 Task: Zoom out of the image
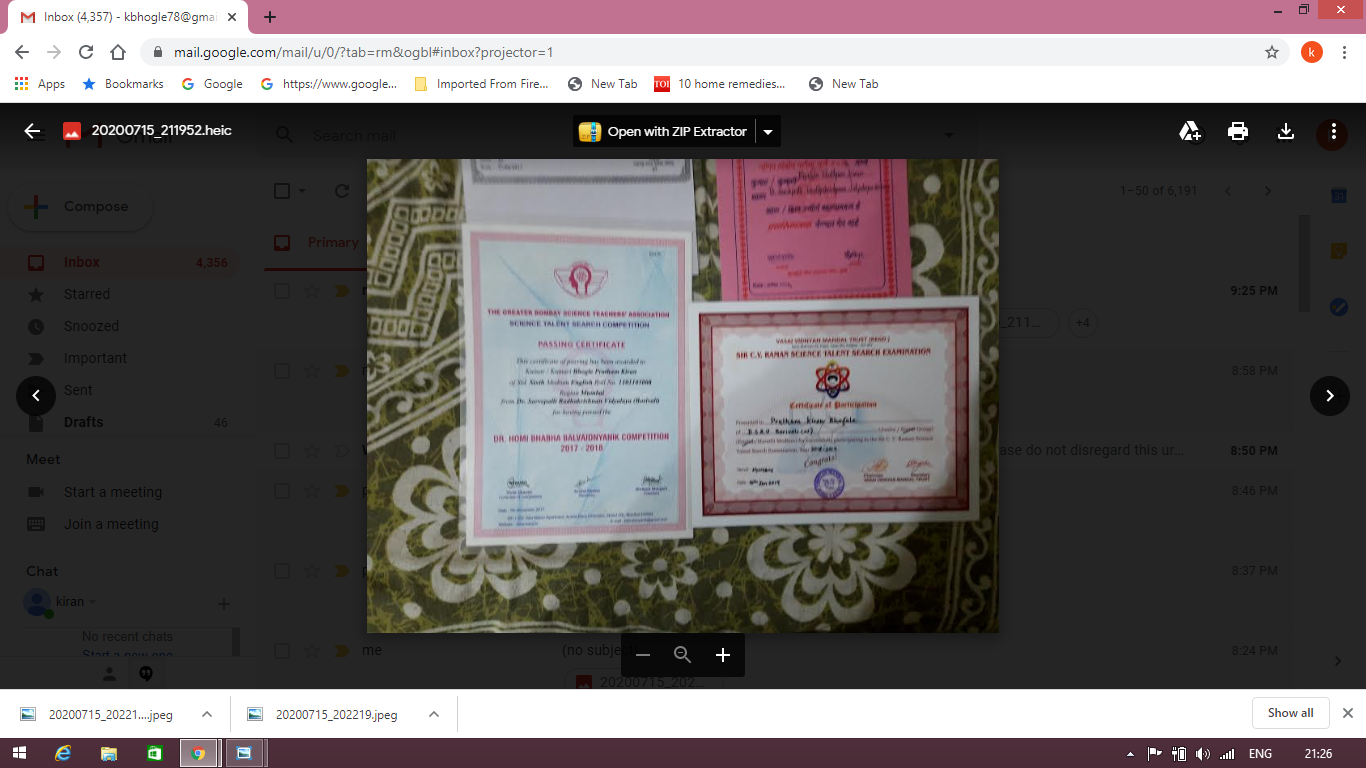(x=643, y=655)
